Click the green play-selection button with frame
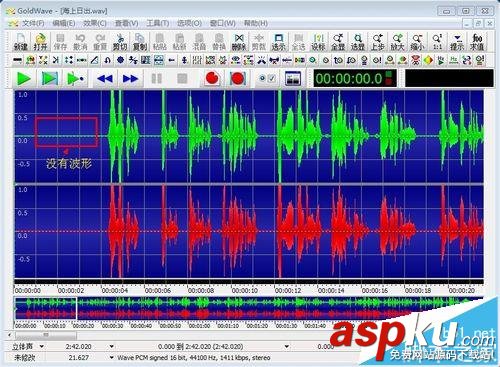Viewport: 500px width, 367px height. [50, 79]
